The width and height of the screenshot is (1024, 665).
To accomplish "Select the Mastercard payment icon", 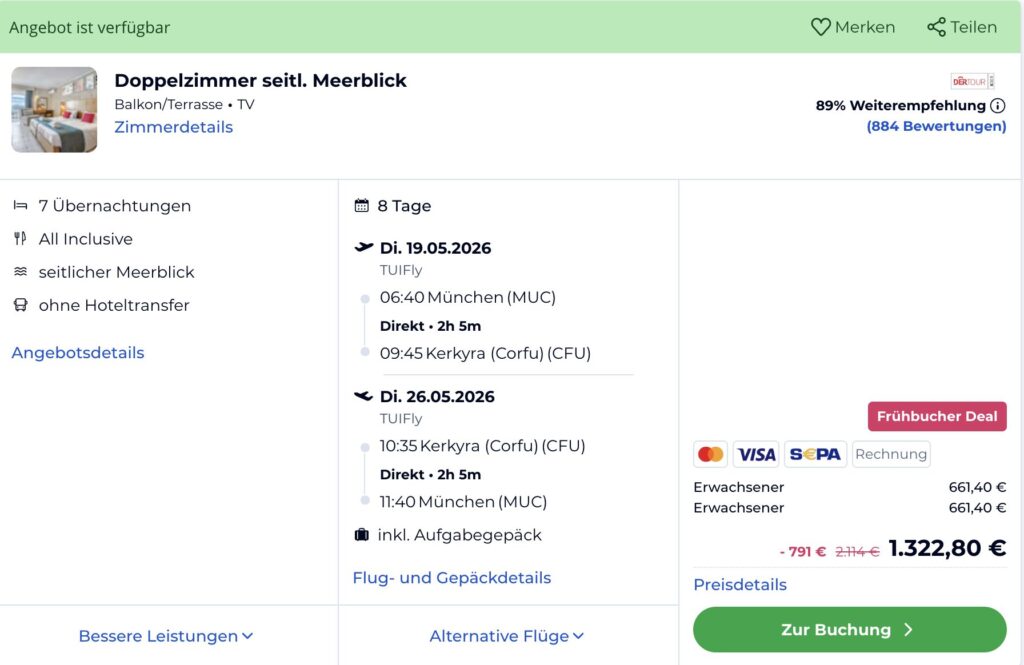I will point(710,454).
